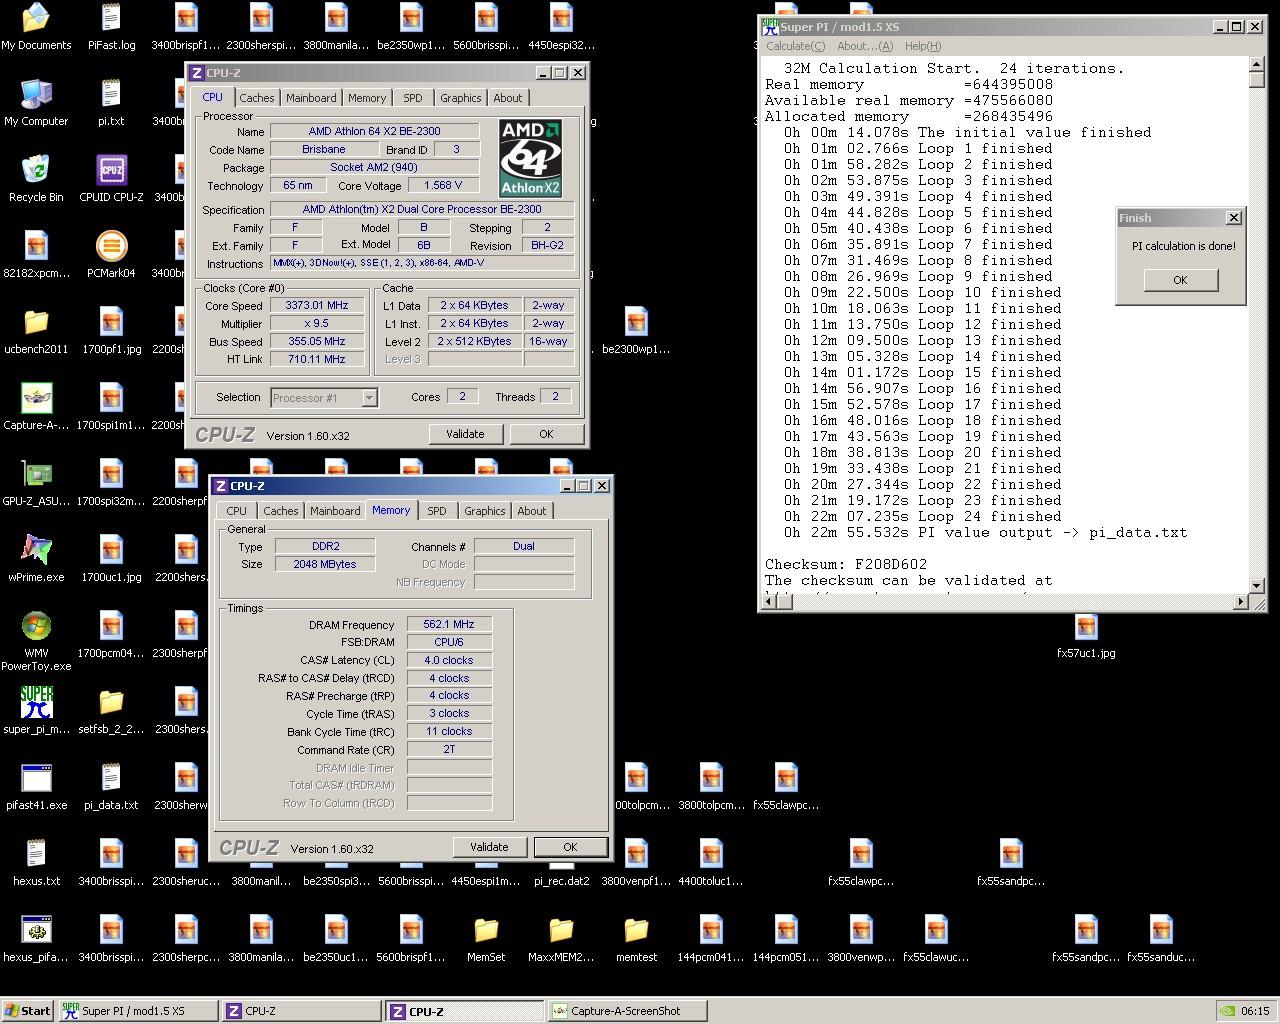Launch hexus_pifast desktop icon
The image size is (1280, 1024).
[x=36, y=939]
